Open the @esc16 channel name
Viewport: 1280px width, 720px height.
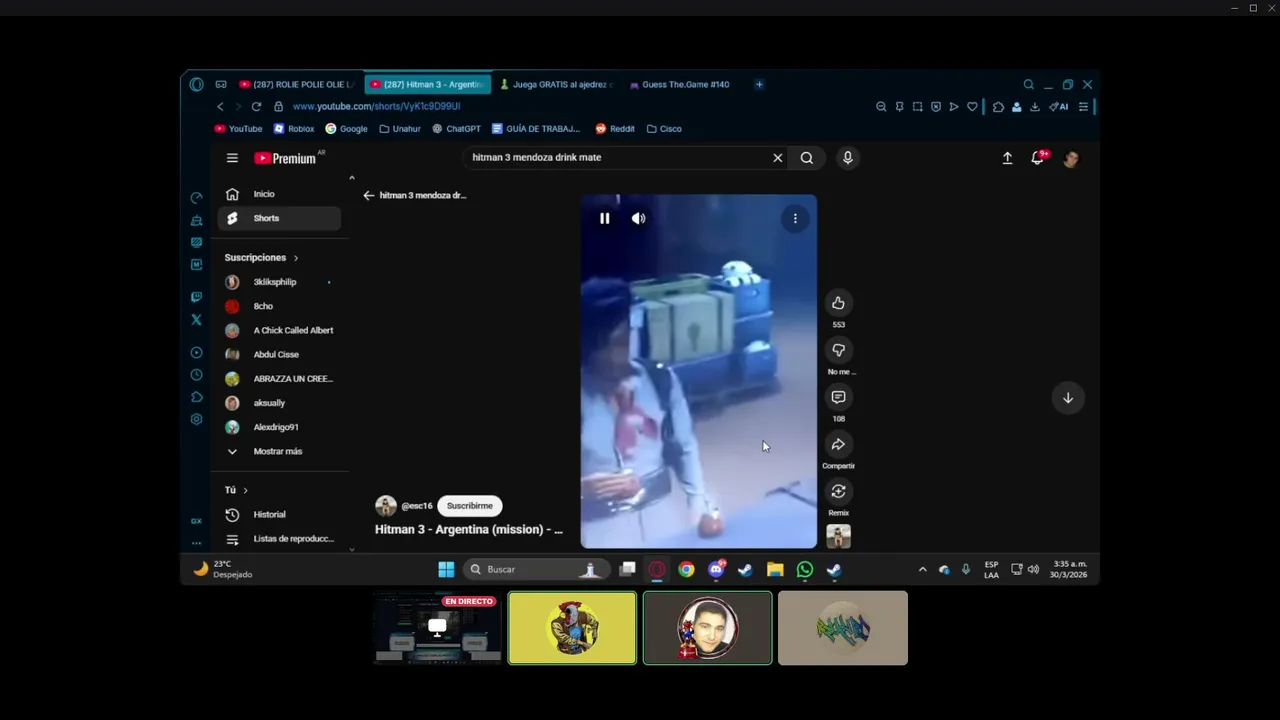(x=417, y=506)
